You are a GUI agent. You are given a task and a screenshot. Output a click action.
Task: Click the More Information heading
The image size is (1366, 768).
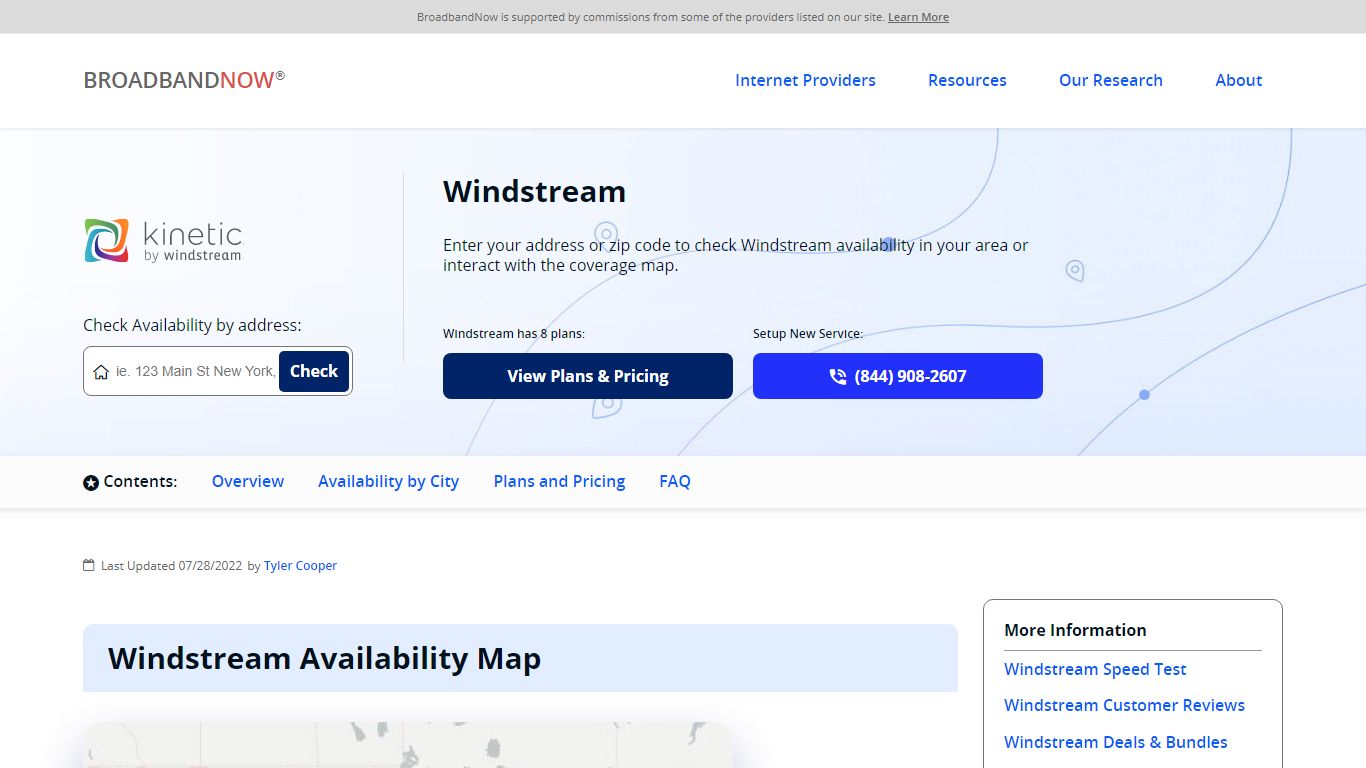[x=1075, y=630]
